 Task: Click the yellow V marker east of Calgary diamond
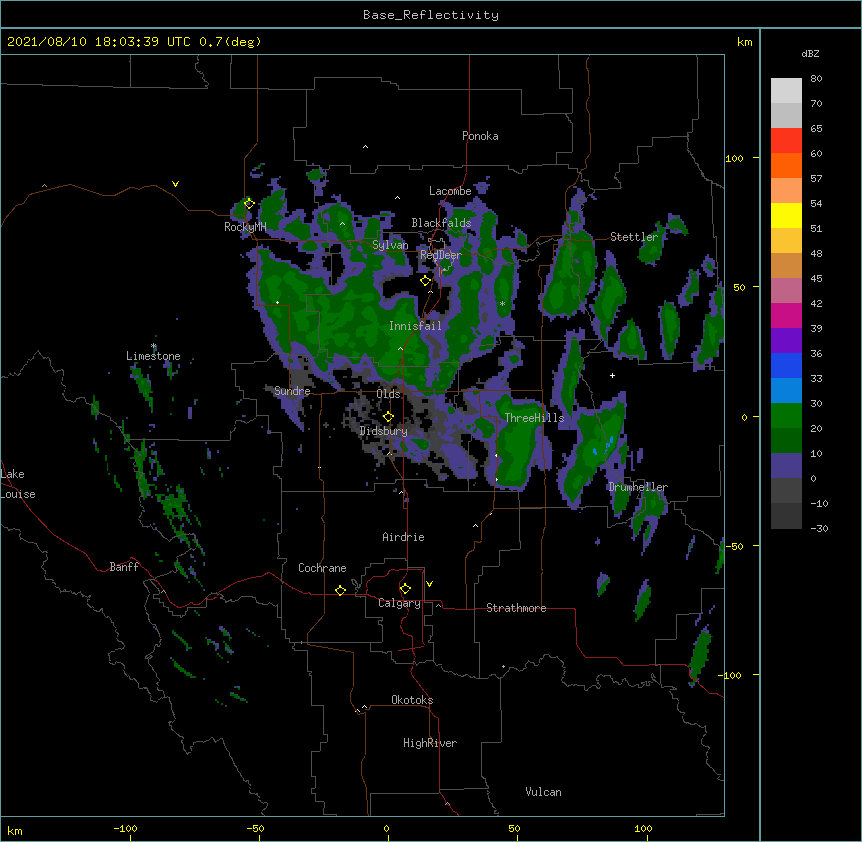tap(429, 584)
